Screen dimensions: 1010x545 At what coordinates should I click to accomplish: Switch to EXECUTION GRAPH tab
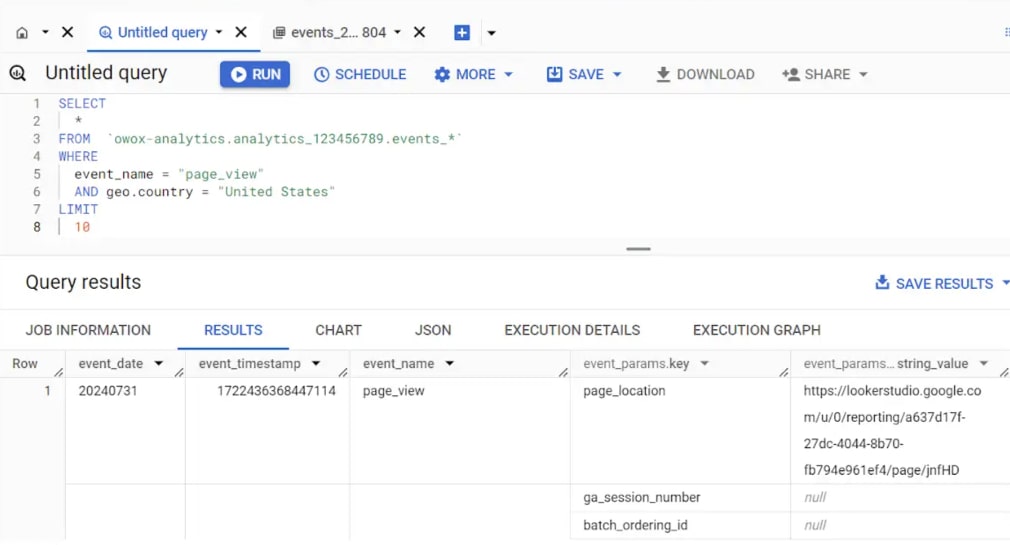tap(757, 330)
